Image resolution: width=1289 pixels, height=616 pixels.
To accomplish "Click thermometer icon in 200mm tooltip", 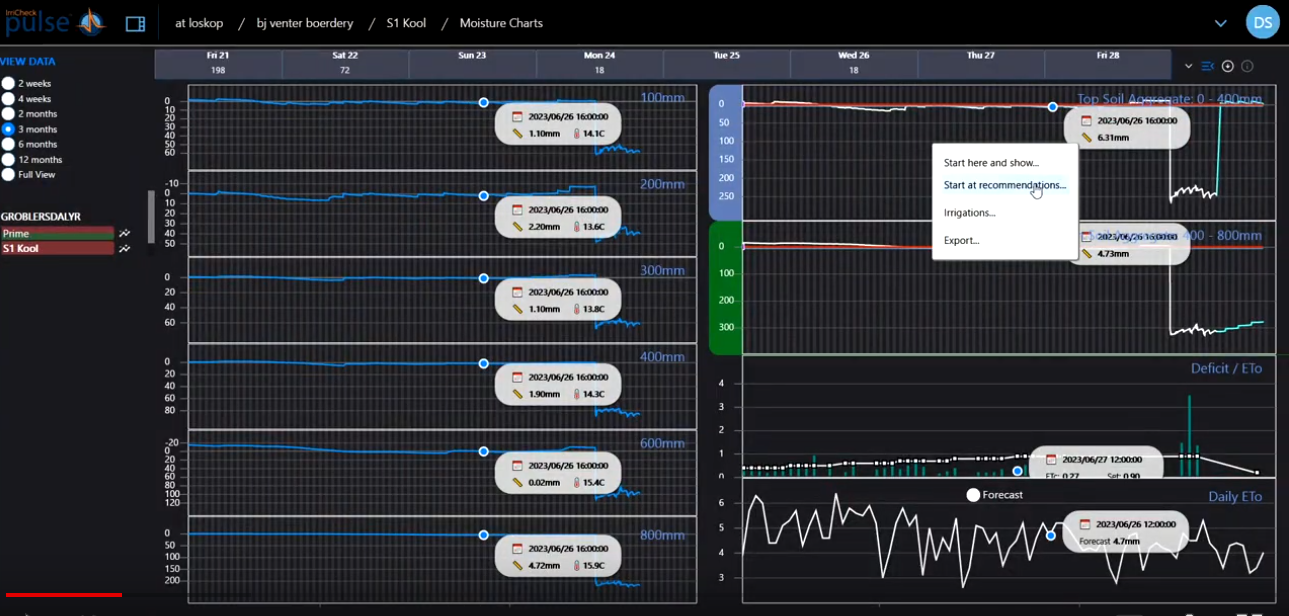I will point(577,227).
